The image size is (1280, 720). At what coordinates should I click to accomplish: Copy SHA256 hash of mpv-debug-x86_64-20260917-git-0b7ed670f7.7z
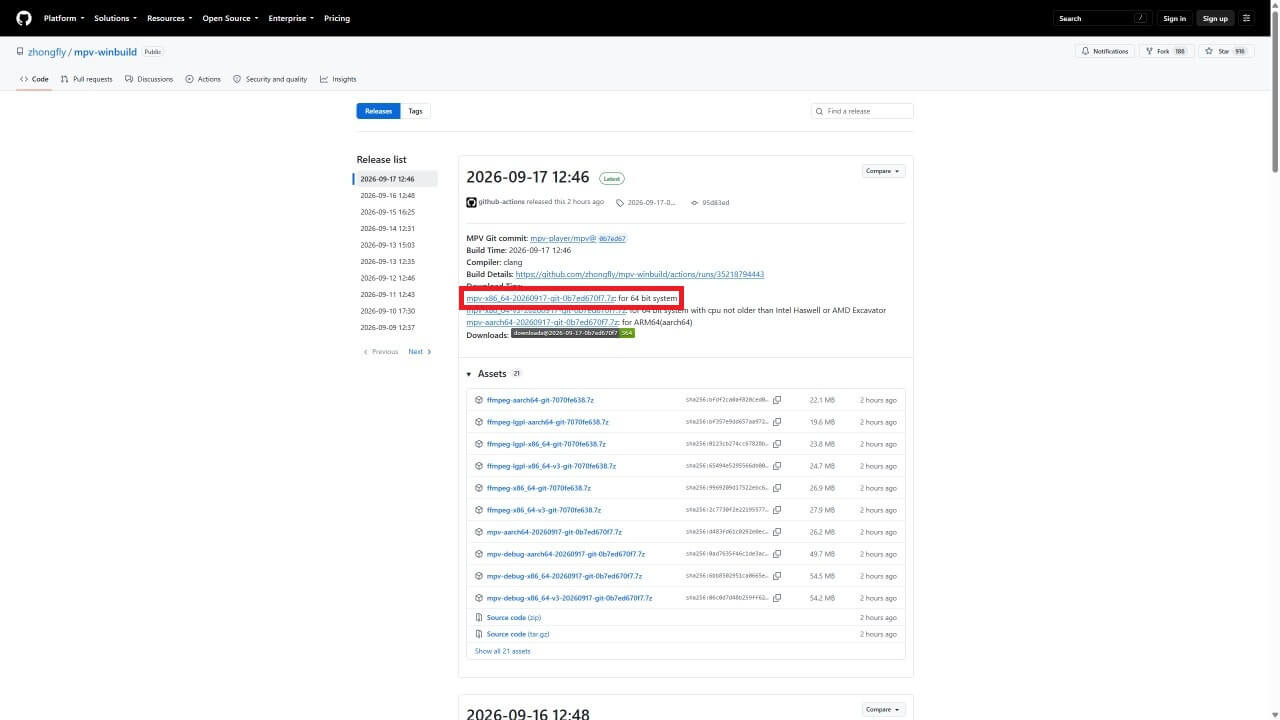pos(777,576)
